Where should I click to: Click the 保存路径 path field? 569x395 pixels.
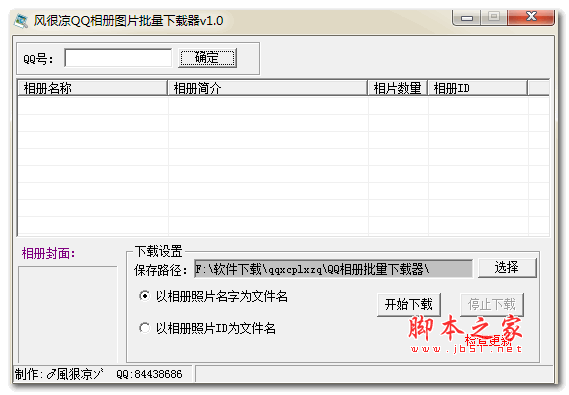point(333,269)
